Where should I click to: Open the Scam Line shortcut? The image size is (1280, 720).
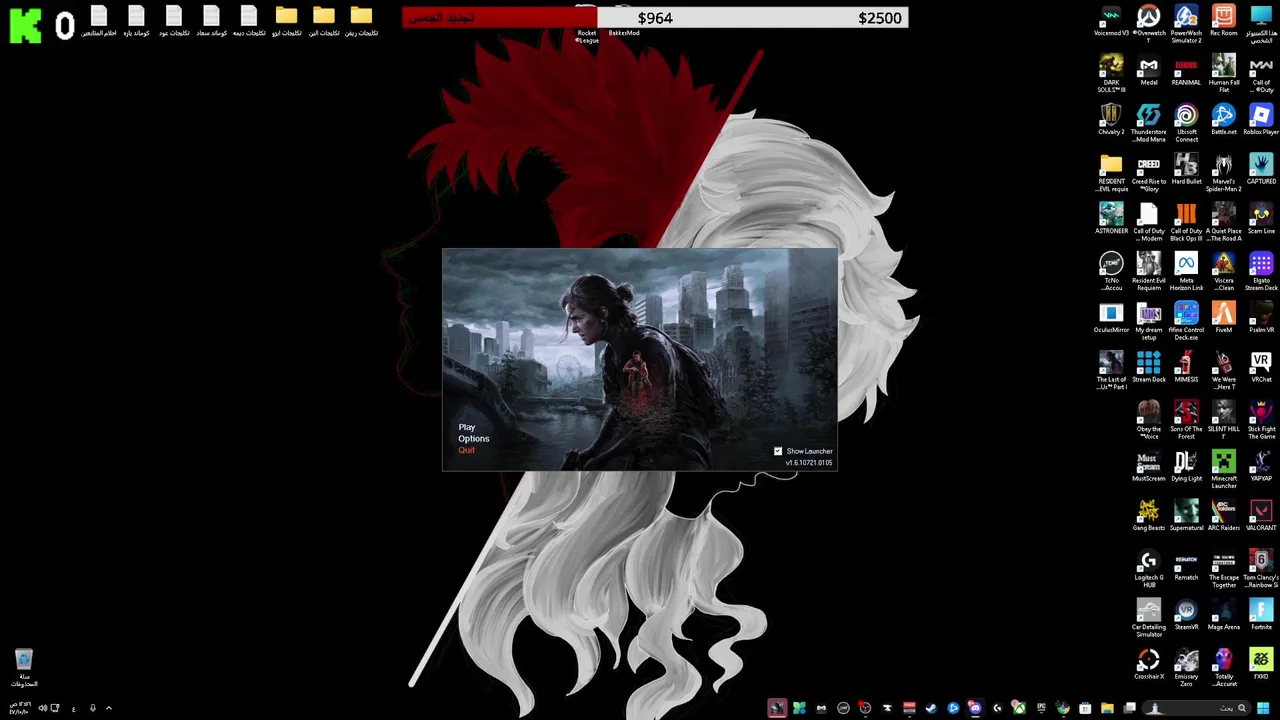[x=1261, y=220]
